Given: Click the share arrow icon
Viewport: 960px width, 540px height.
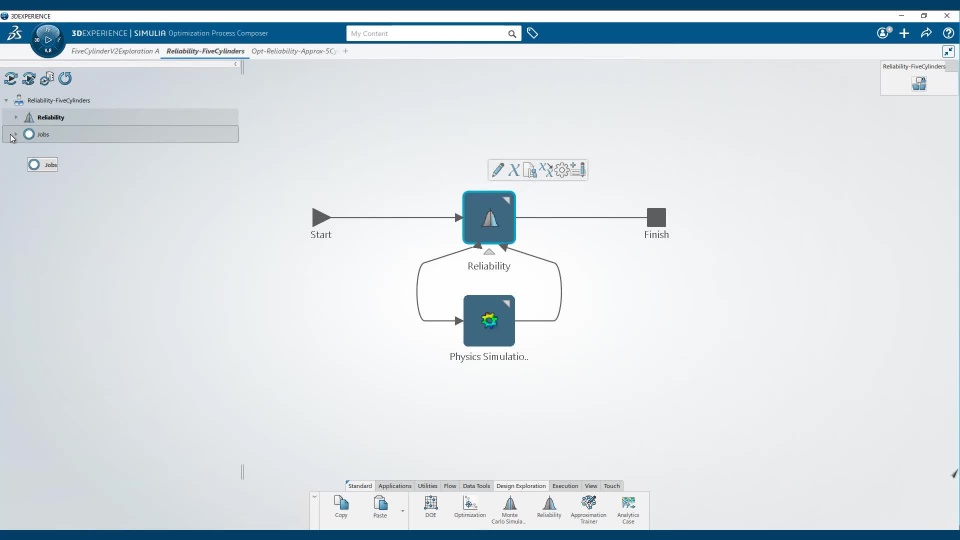Looking at the screenshot, I should 926,33.
